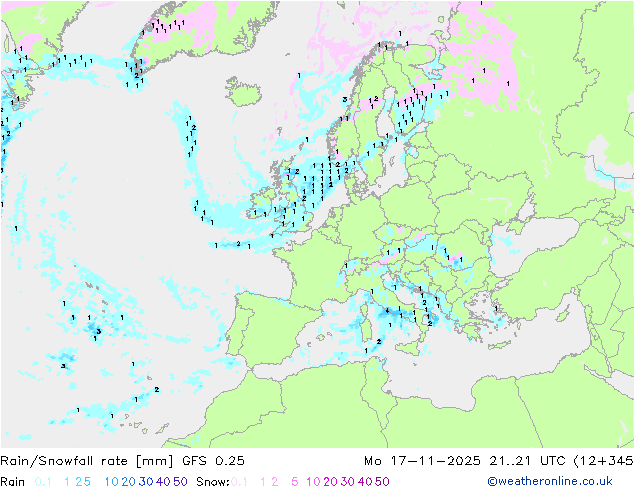Click the 'Mo 17-11-2025' date text
This screenshot has width=634, height=490.
(x=422, y=461)
